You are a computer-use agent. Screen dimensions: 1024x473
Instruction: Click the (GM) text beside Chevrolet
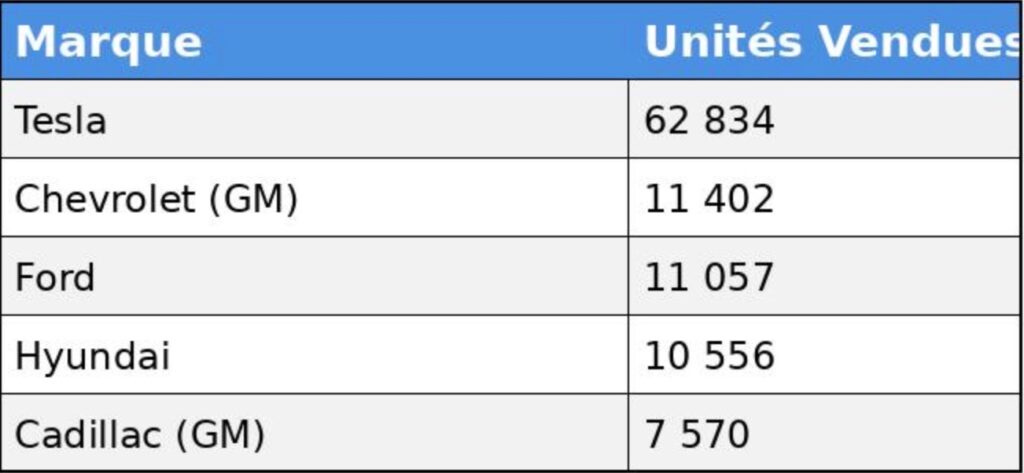(253, 199)
